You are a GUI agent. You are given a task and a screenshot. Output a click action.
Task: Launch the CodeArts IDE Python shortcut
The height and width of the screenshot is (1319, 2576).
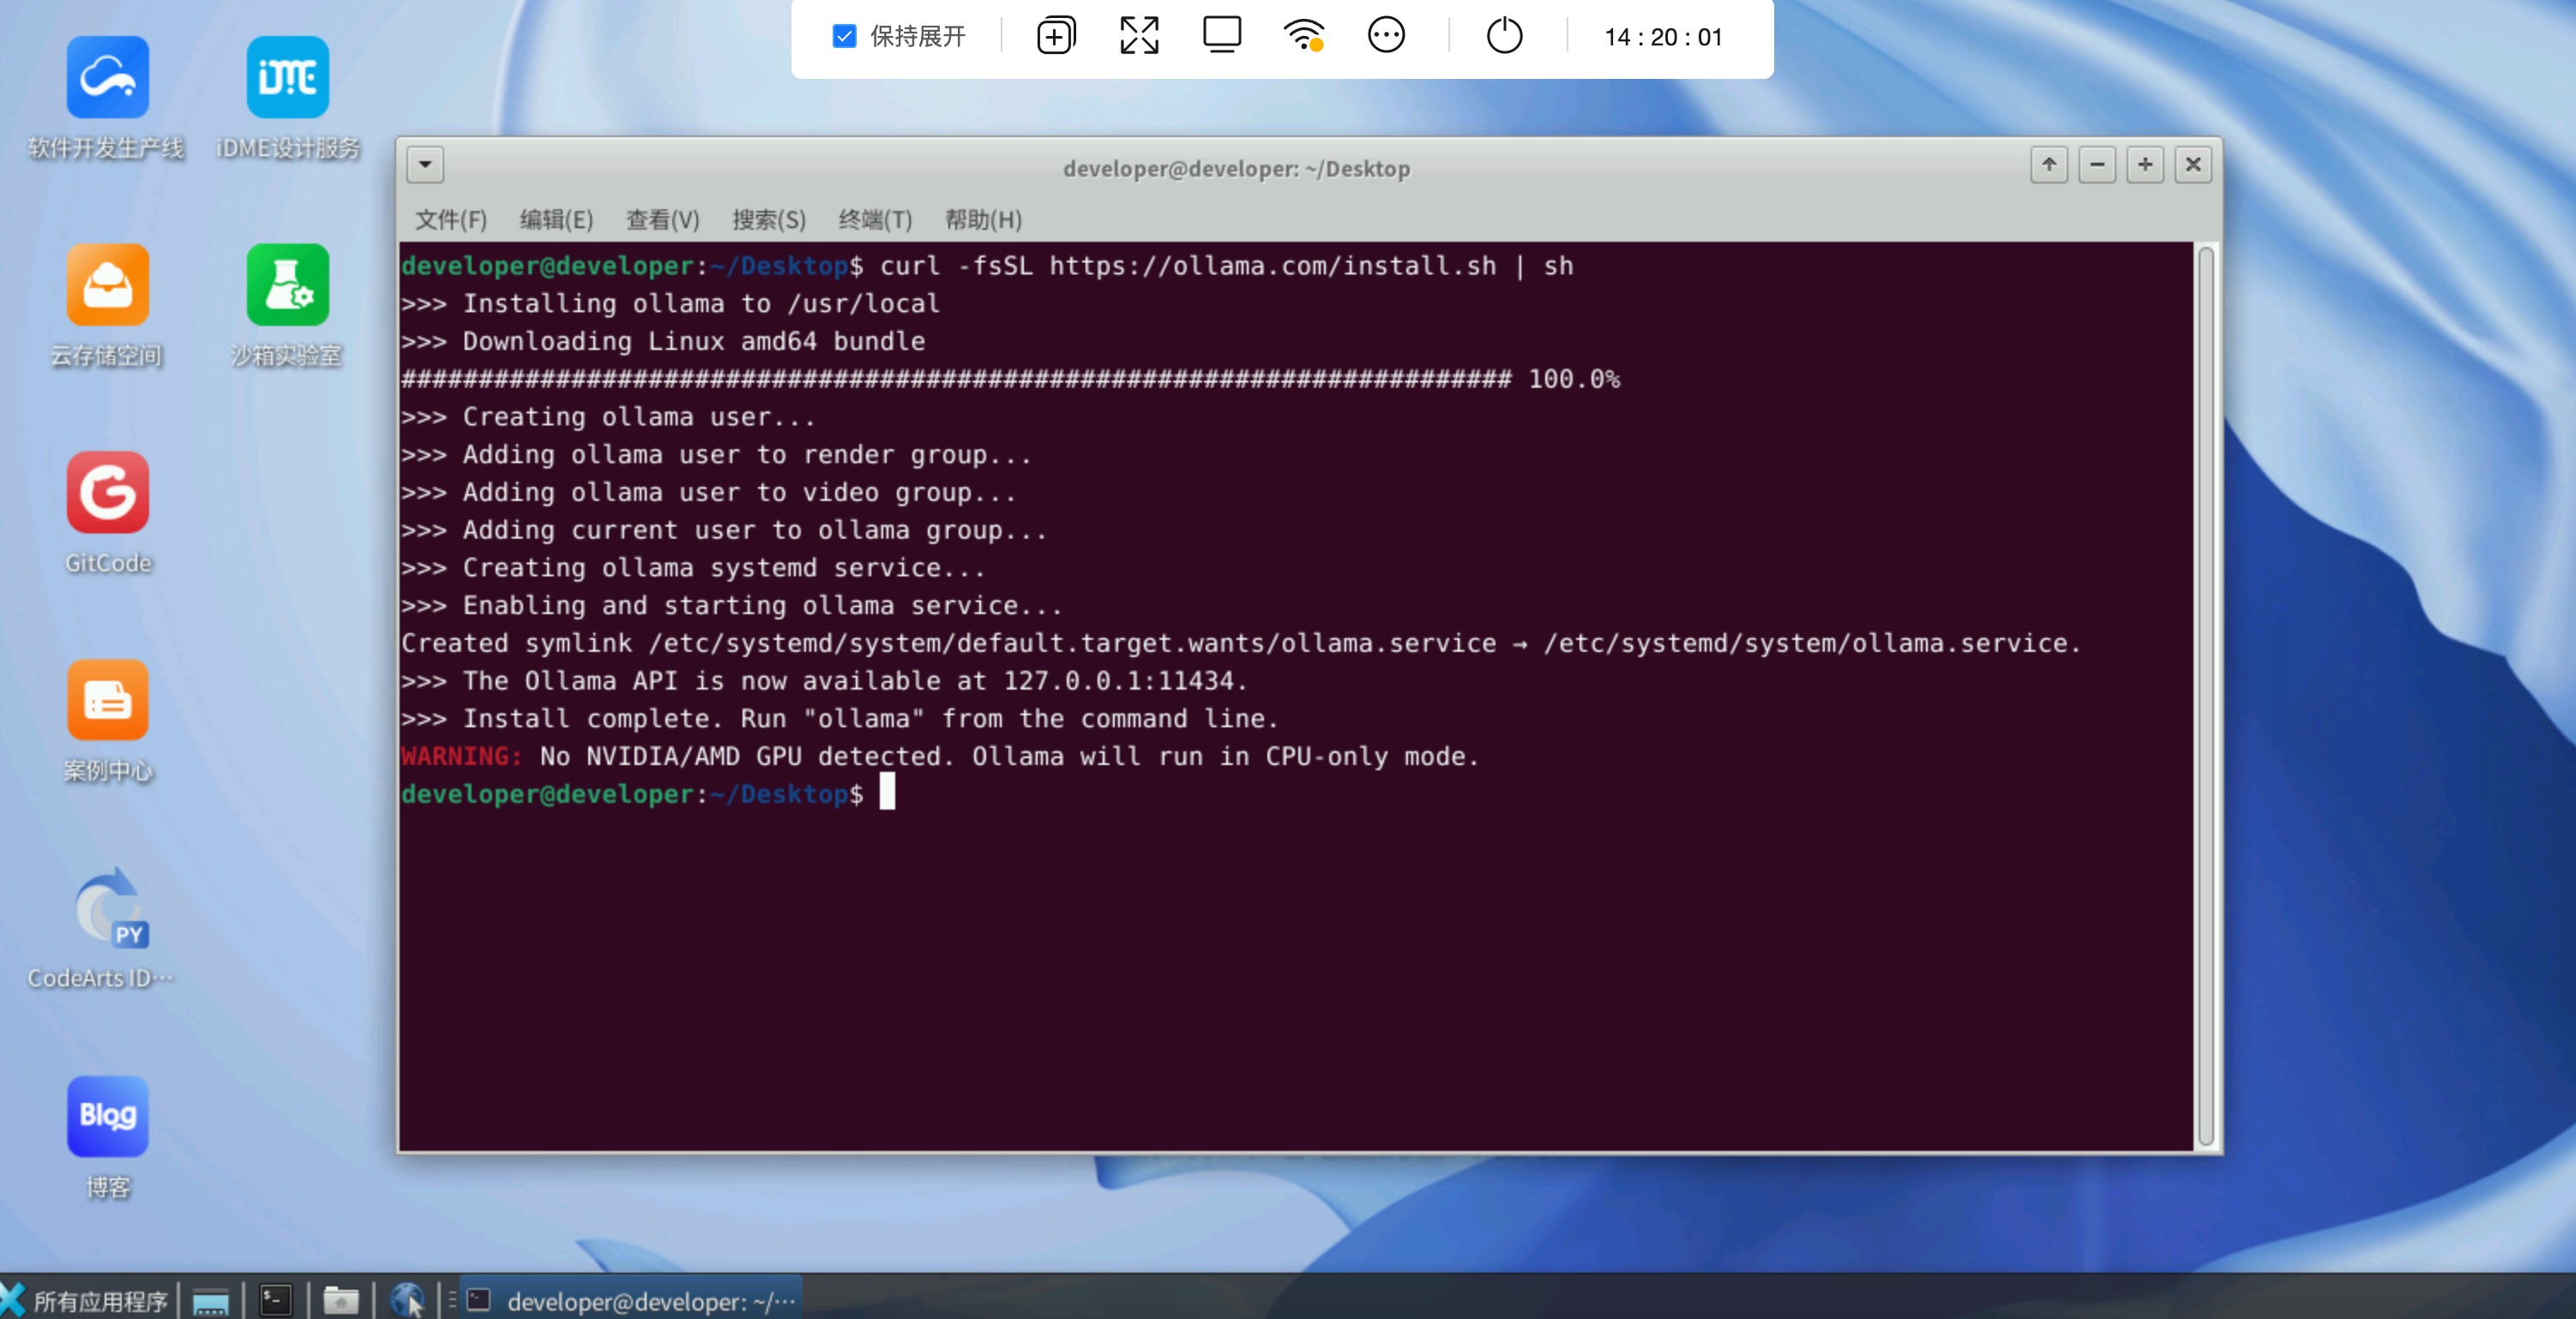click(107, 908)
